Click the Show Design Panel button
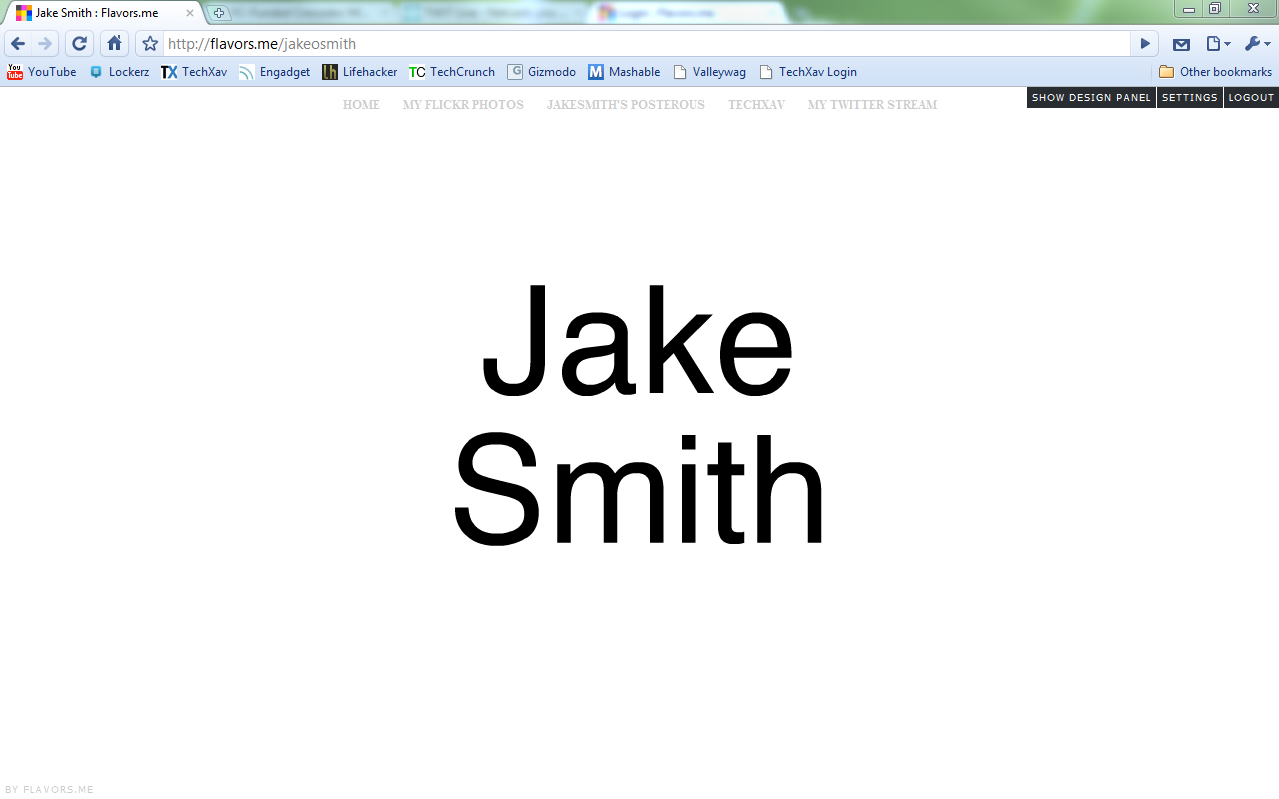 pyautogui.click(x=1091, y=98)
